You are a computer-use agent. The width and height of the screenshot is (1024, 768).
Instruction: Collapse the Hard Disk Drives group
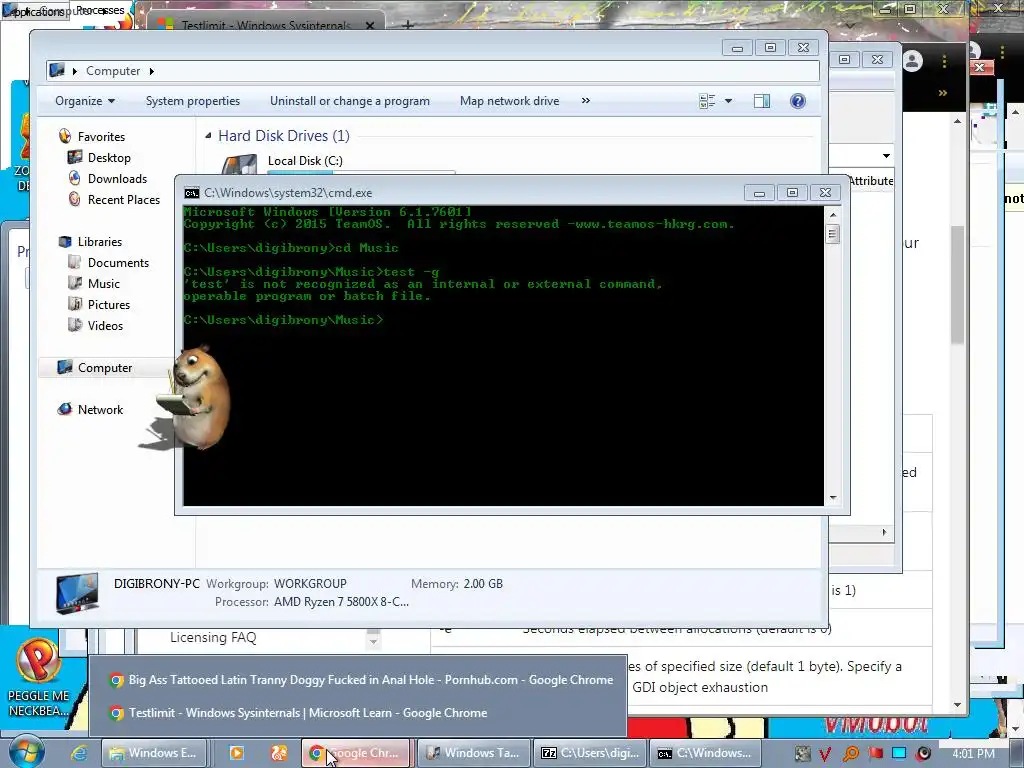(208, 136)
